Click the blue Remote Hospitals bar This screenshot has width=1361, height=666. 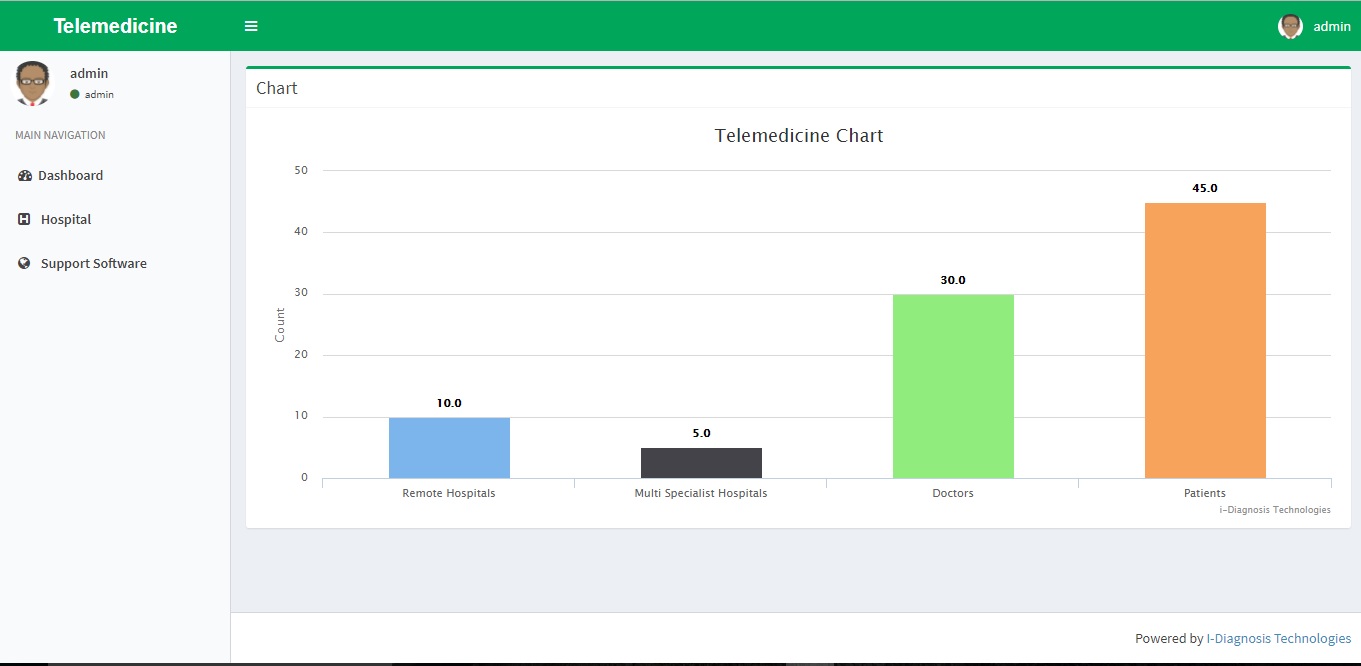point(449,448)
